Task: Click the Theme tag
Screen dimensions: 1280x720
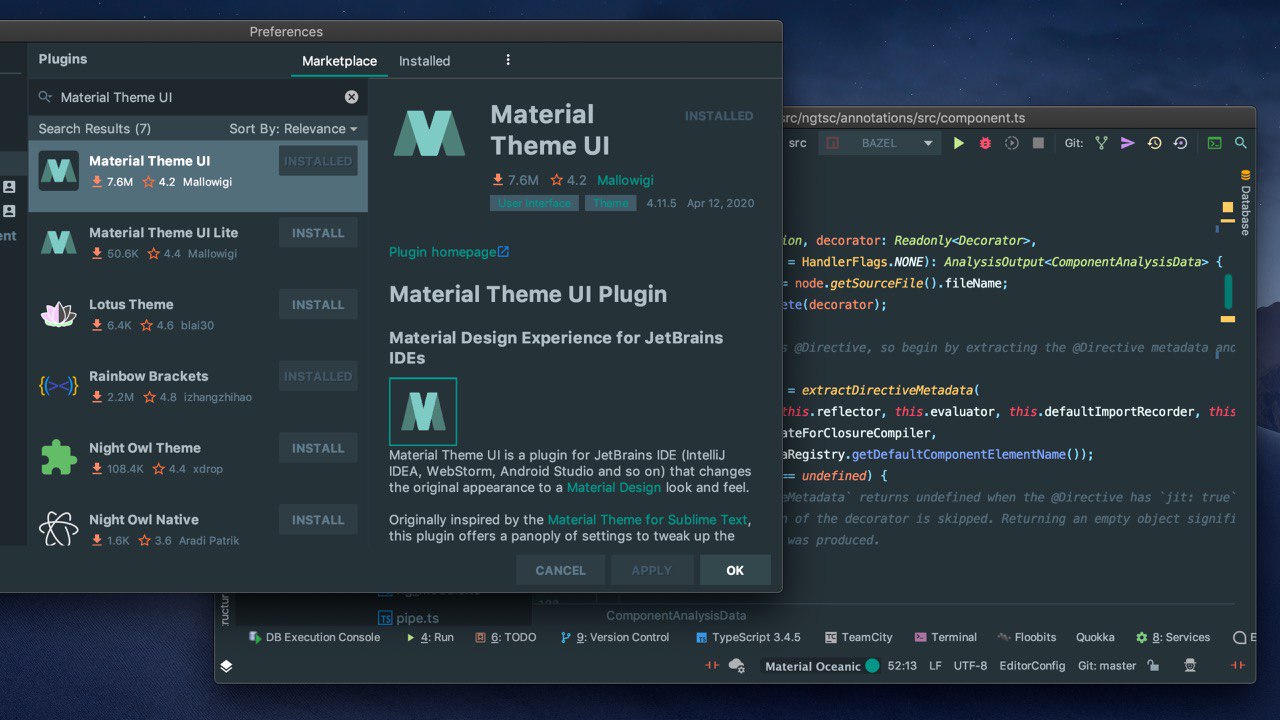Action: tap(611, 203)
